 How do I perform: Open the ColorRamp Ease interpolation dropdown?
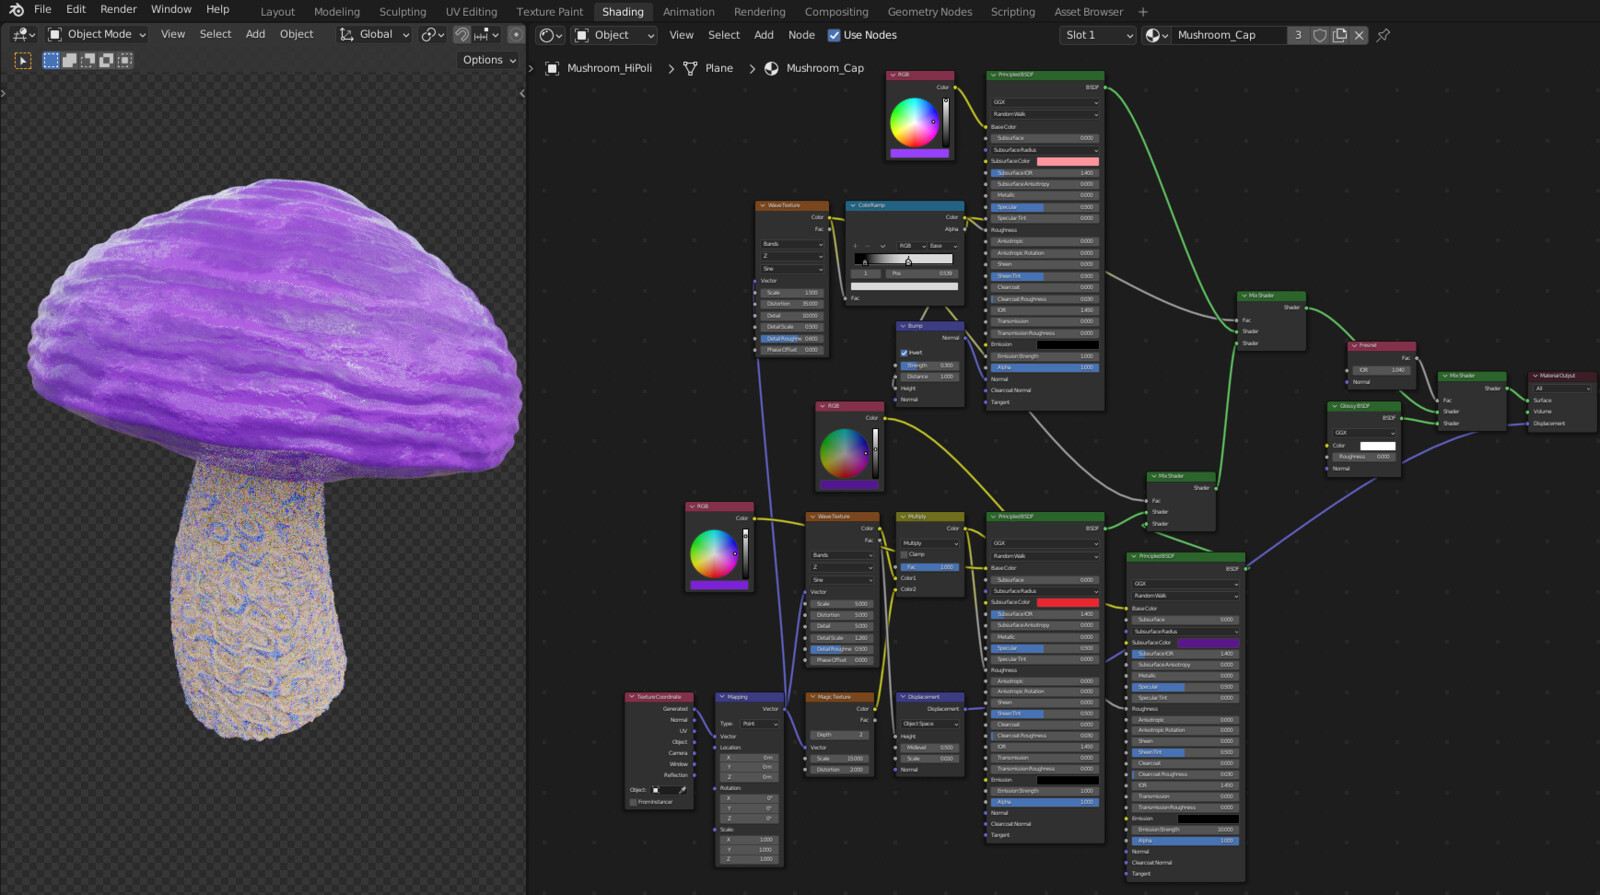(x=941, y=246)
